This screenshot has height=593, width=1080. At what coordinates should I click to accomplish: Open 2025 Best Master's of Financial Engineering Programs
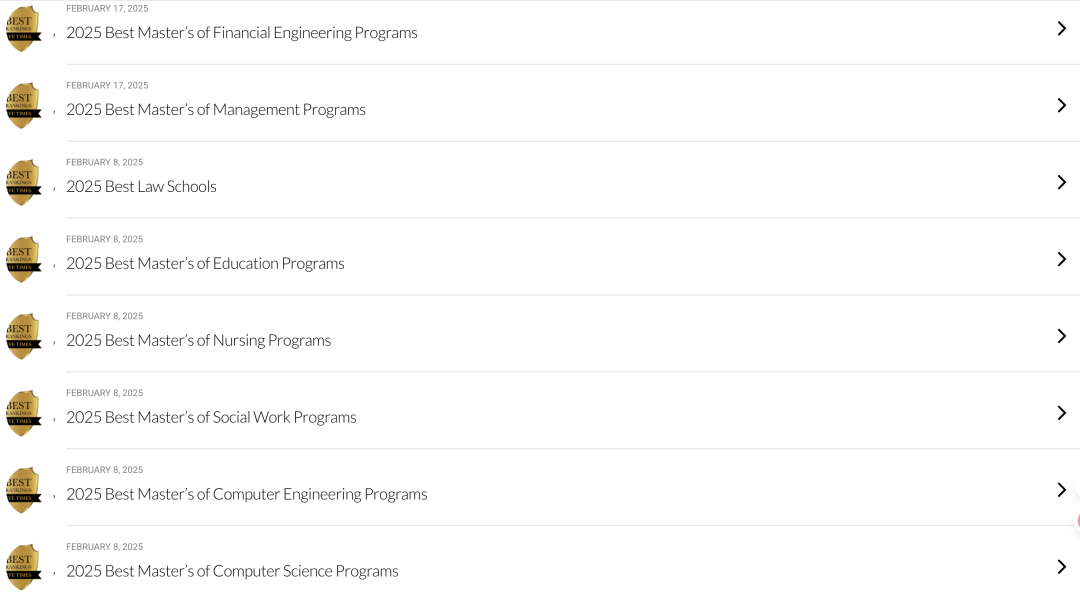242,33
